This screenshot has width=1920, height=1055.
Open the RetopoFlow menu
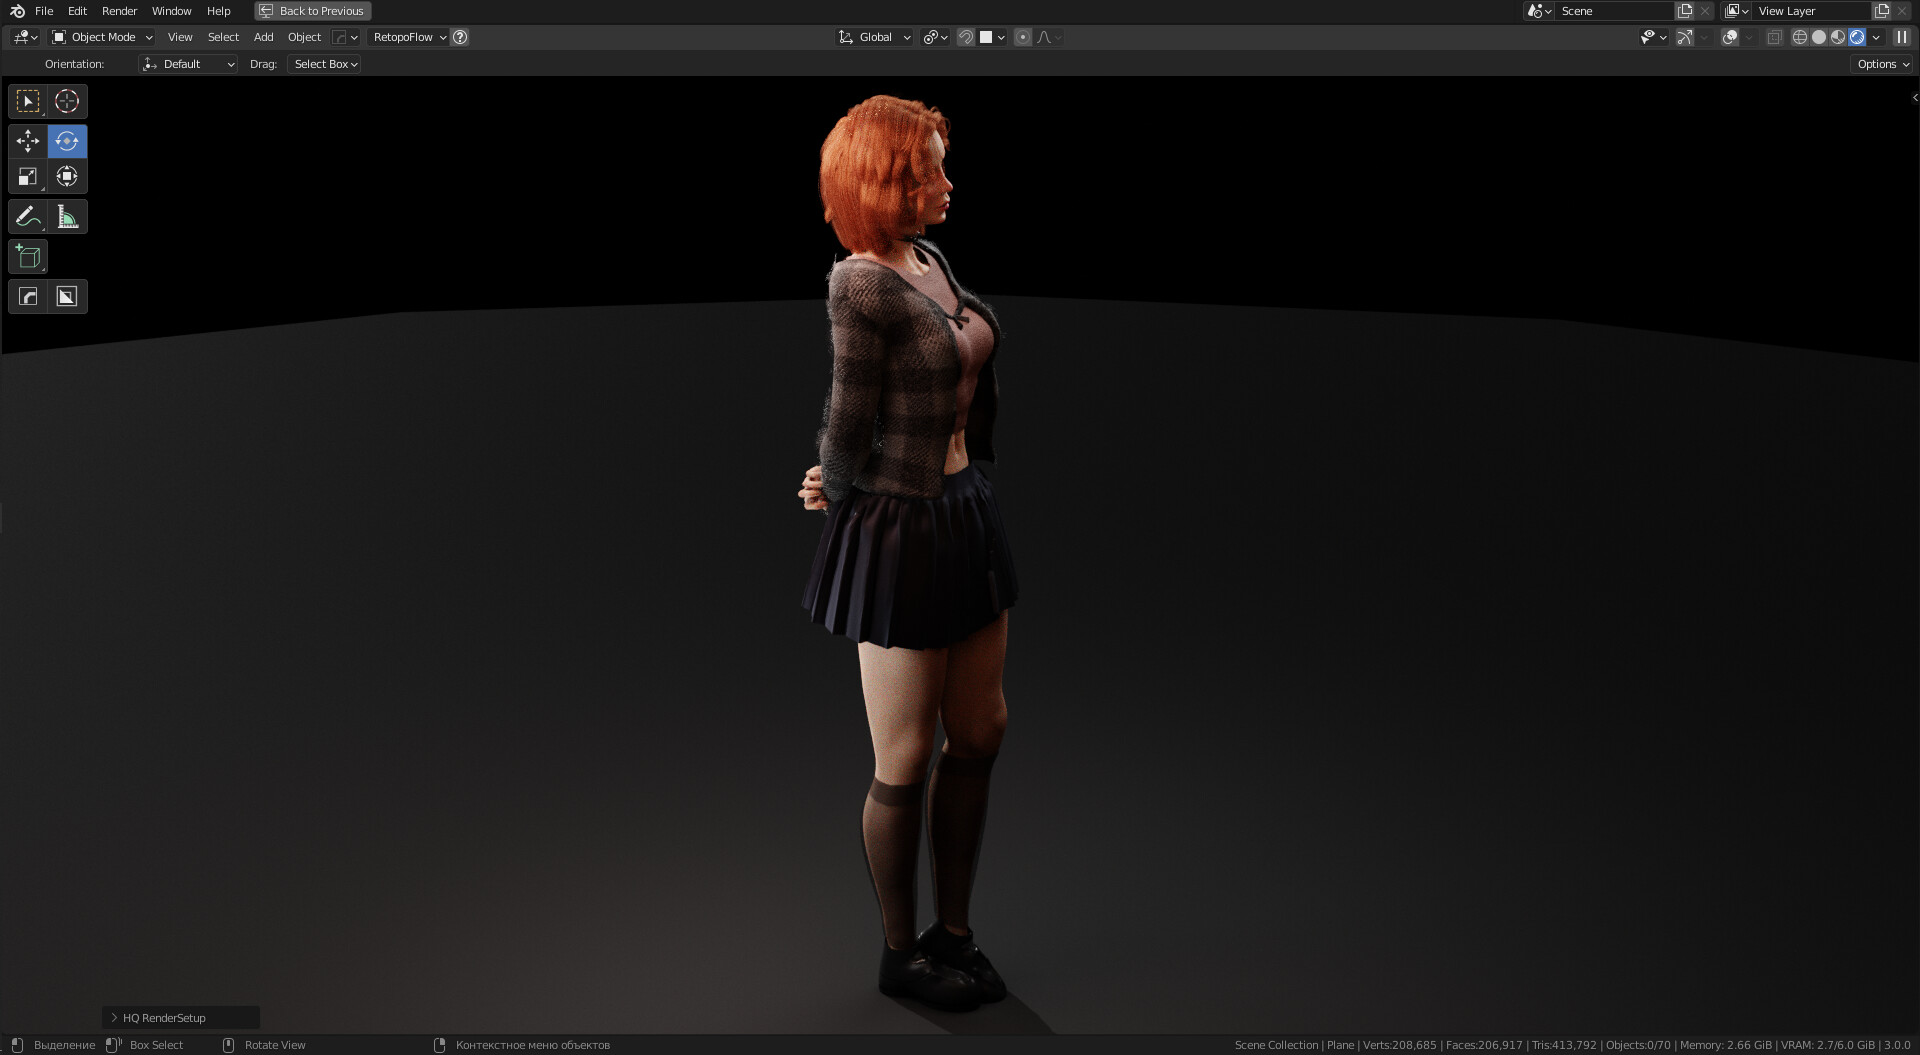tap(407, 37)
